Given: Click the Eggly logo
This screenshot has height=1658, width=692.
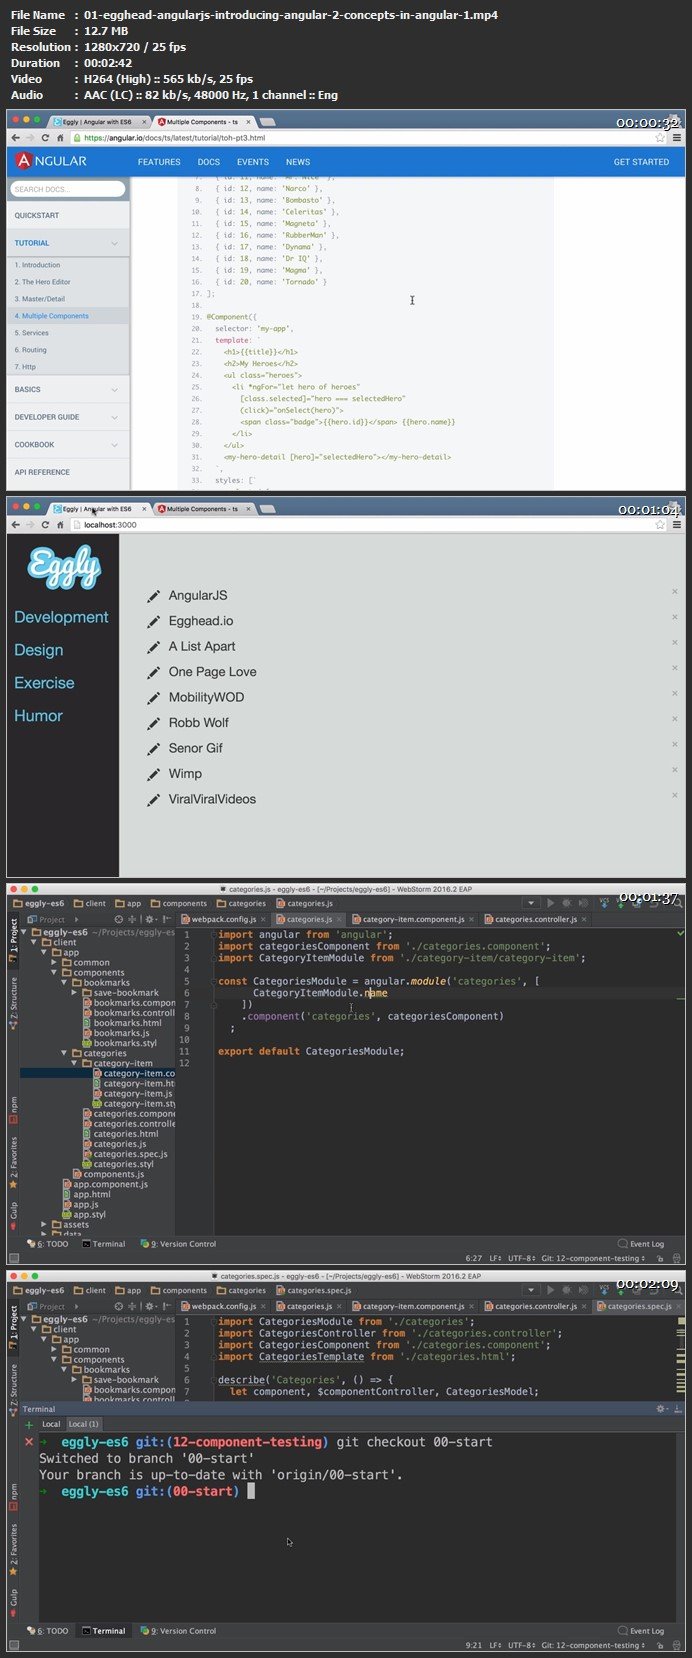Looking at the screenshot, I should [63, 569].
